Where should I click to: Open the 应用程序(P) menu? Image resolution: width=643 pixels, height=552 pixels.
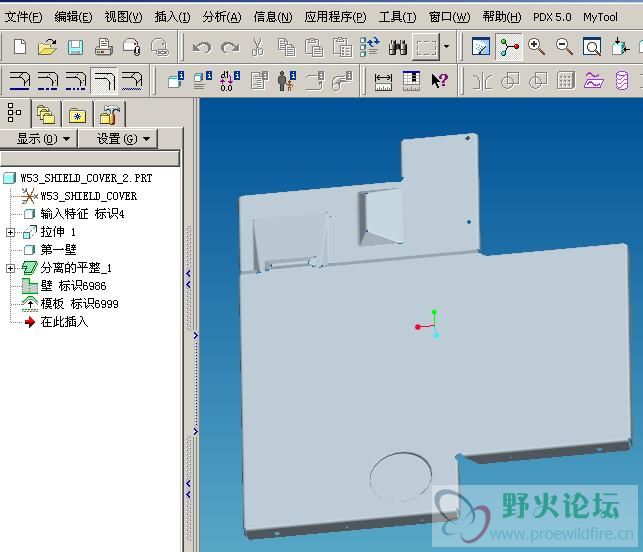(335, 17)
